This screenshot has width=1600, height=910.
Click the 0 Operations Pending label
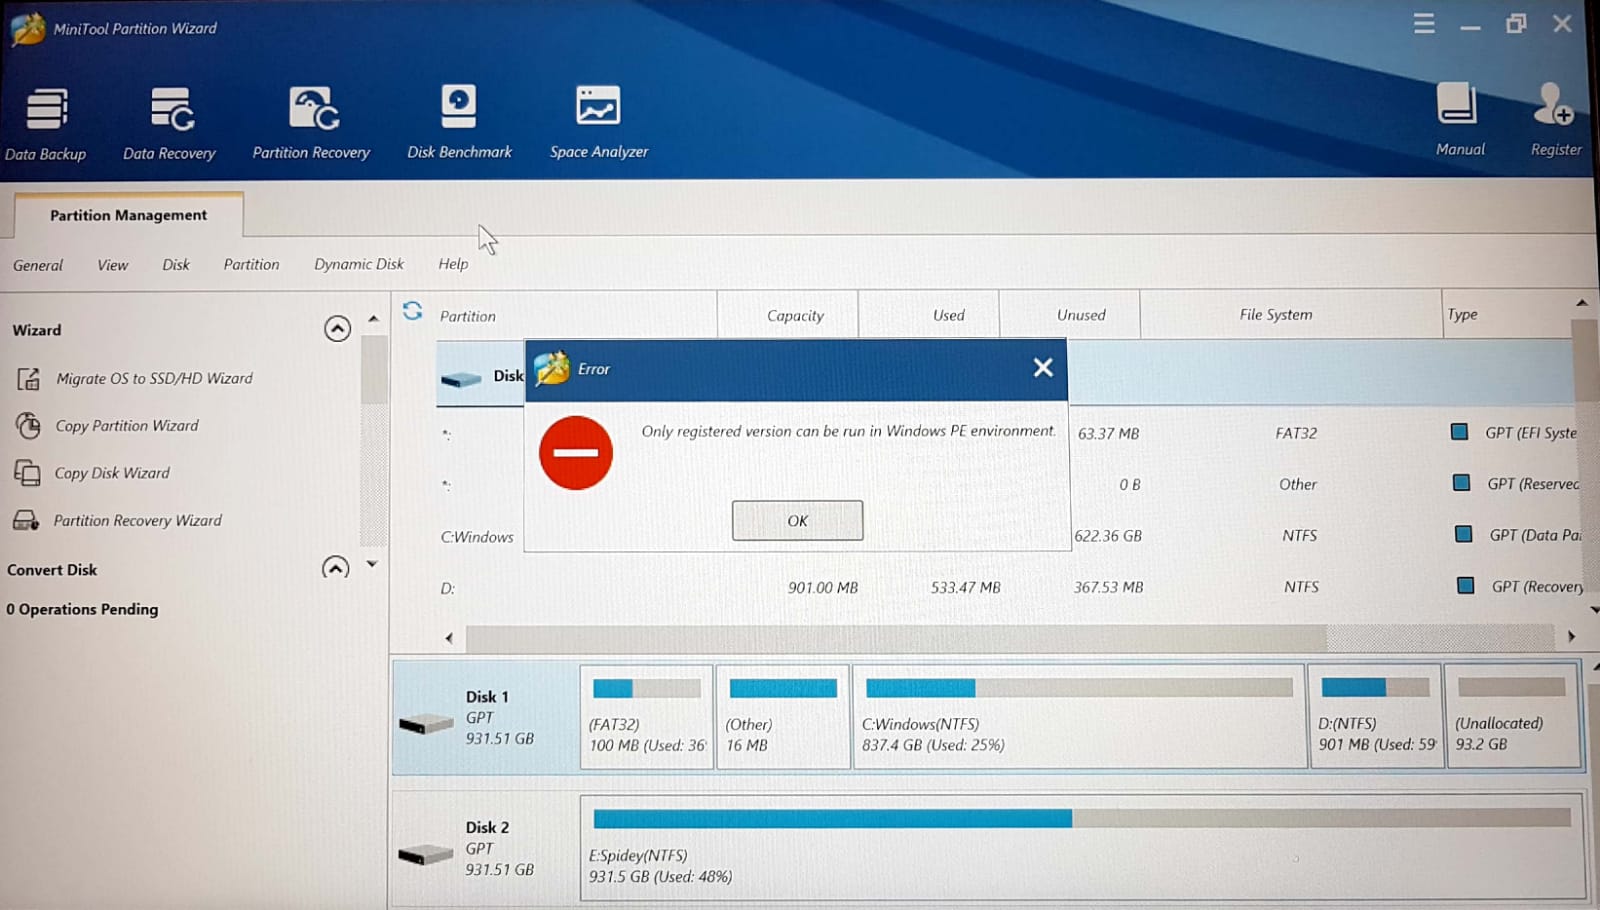[x=82, y=609]
